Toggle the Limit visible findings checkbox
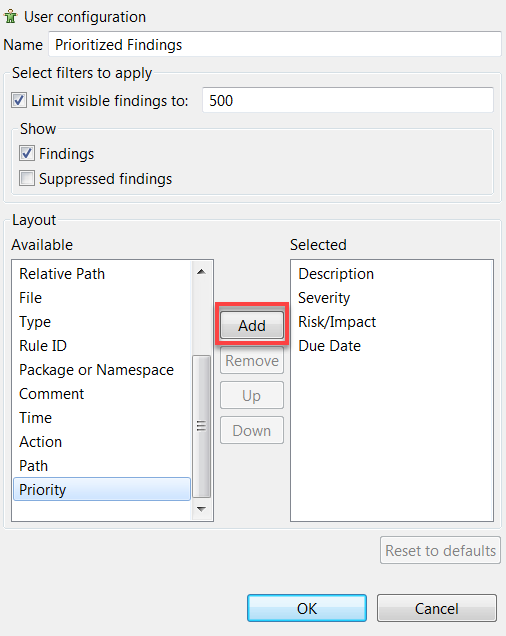Image resolution: width=506 pixels, height=636 pixels. pyautogui.click(x=19, y=100)
